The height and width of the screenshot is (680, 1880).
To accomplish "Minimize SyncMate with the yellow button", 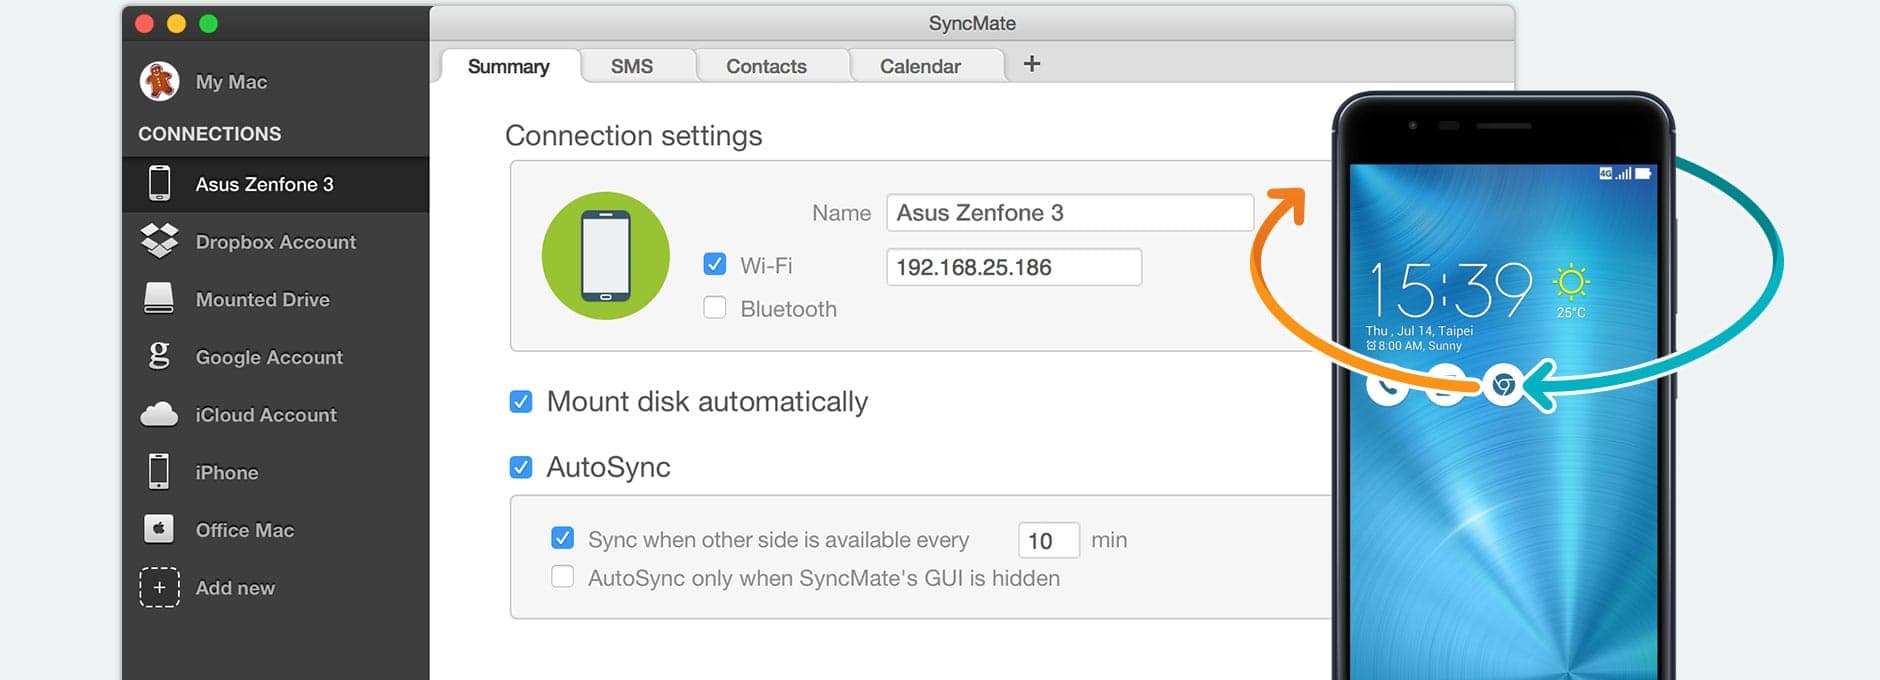I will point(177,23).
